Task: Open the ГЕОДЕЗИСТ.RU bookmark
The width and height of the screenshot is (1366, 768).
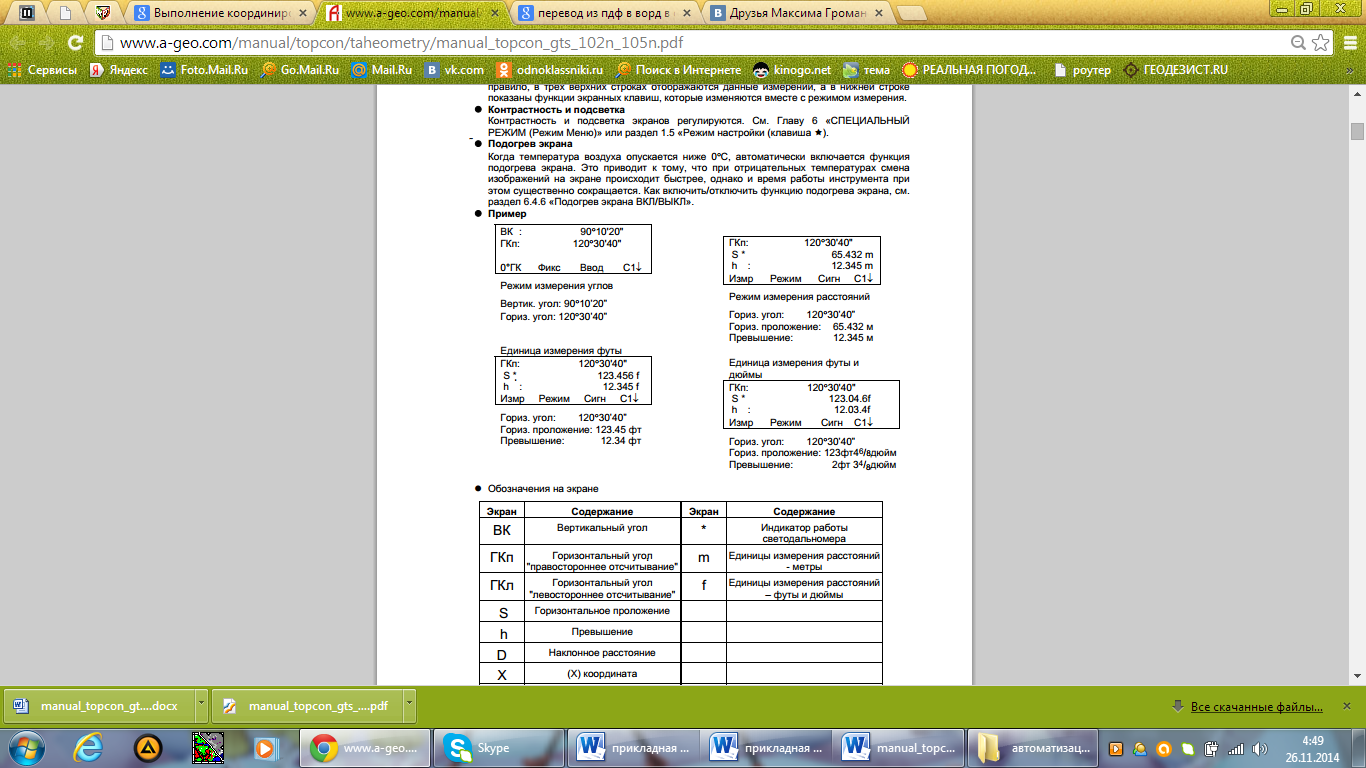Action: click(1175, 70)
